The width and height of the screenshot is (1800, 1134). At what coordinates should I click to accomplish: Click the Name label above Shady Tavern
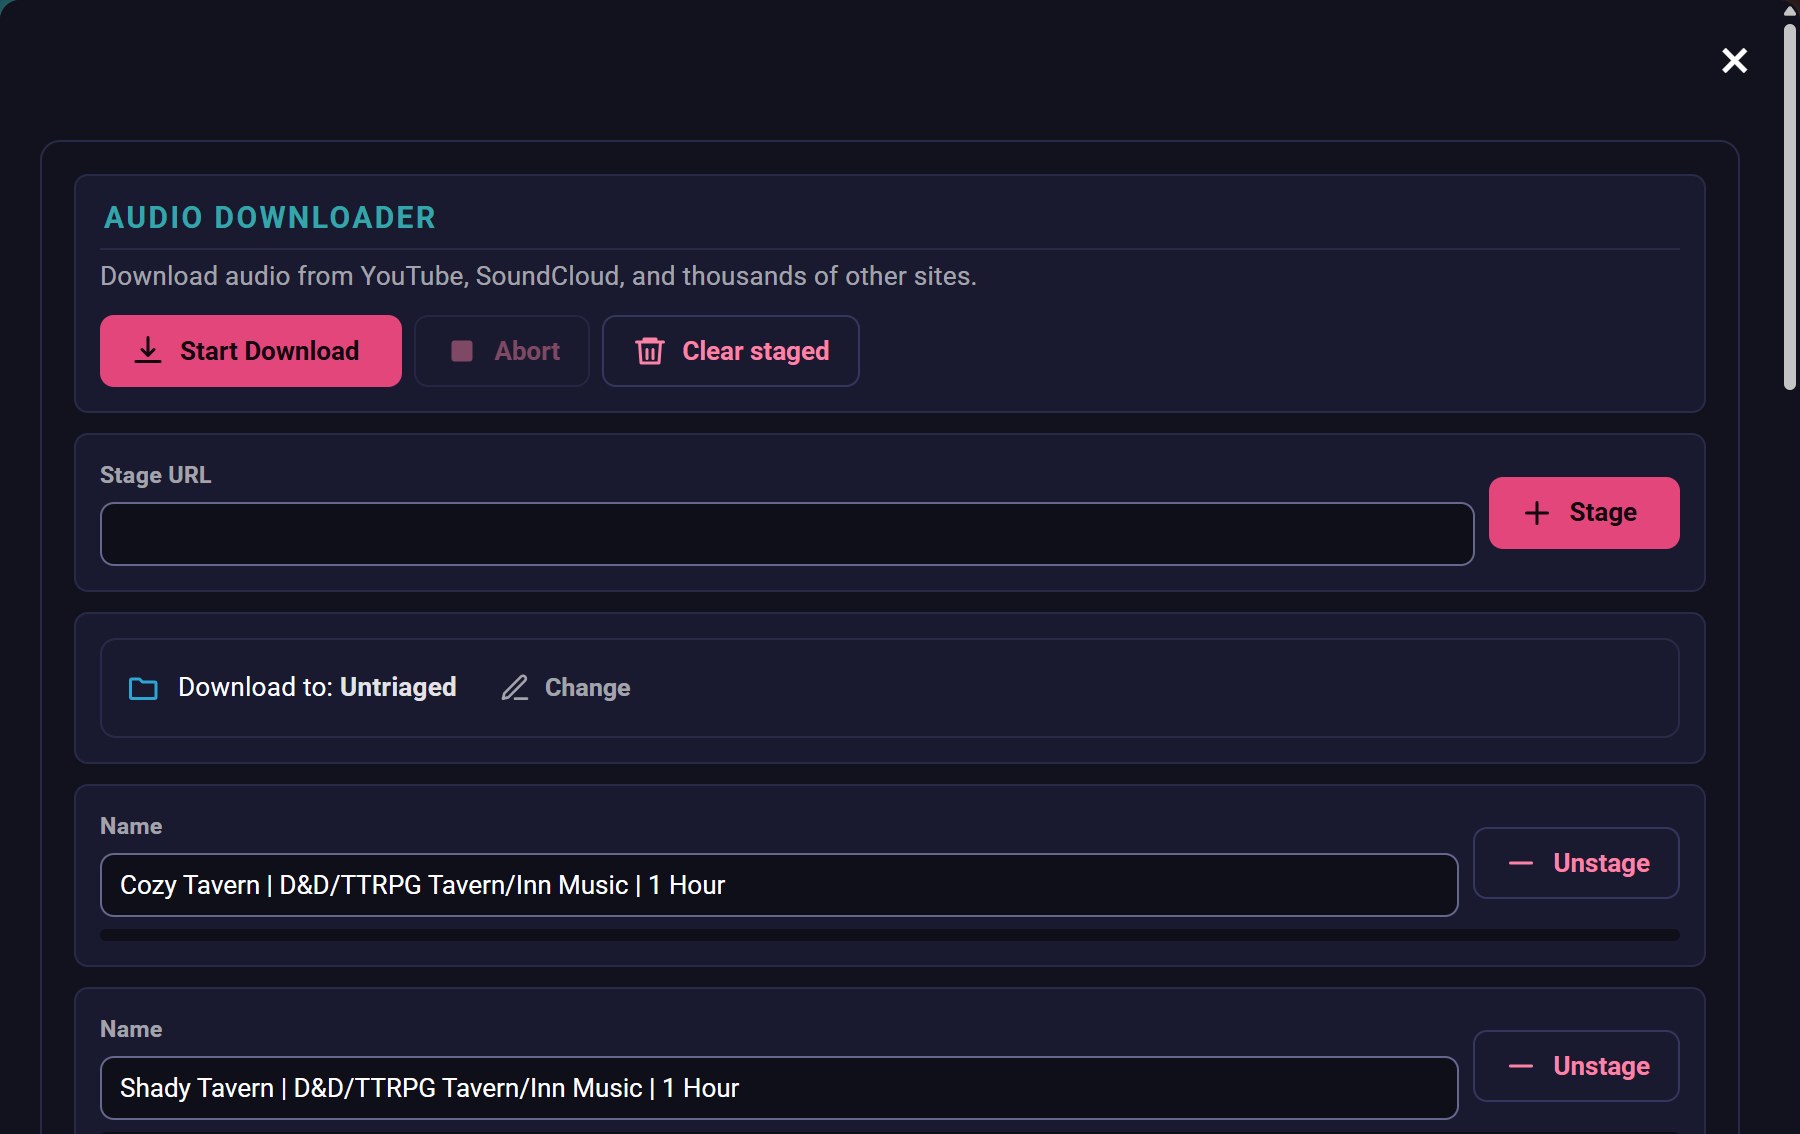tap(131, 1029)
